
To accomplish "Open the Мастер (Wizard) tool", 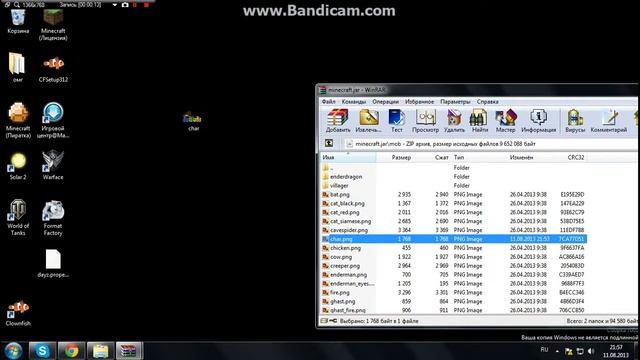I will click(505, 121).
